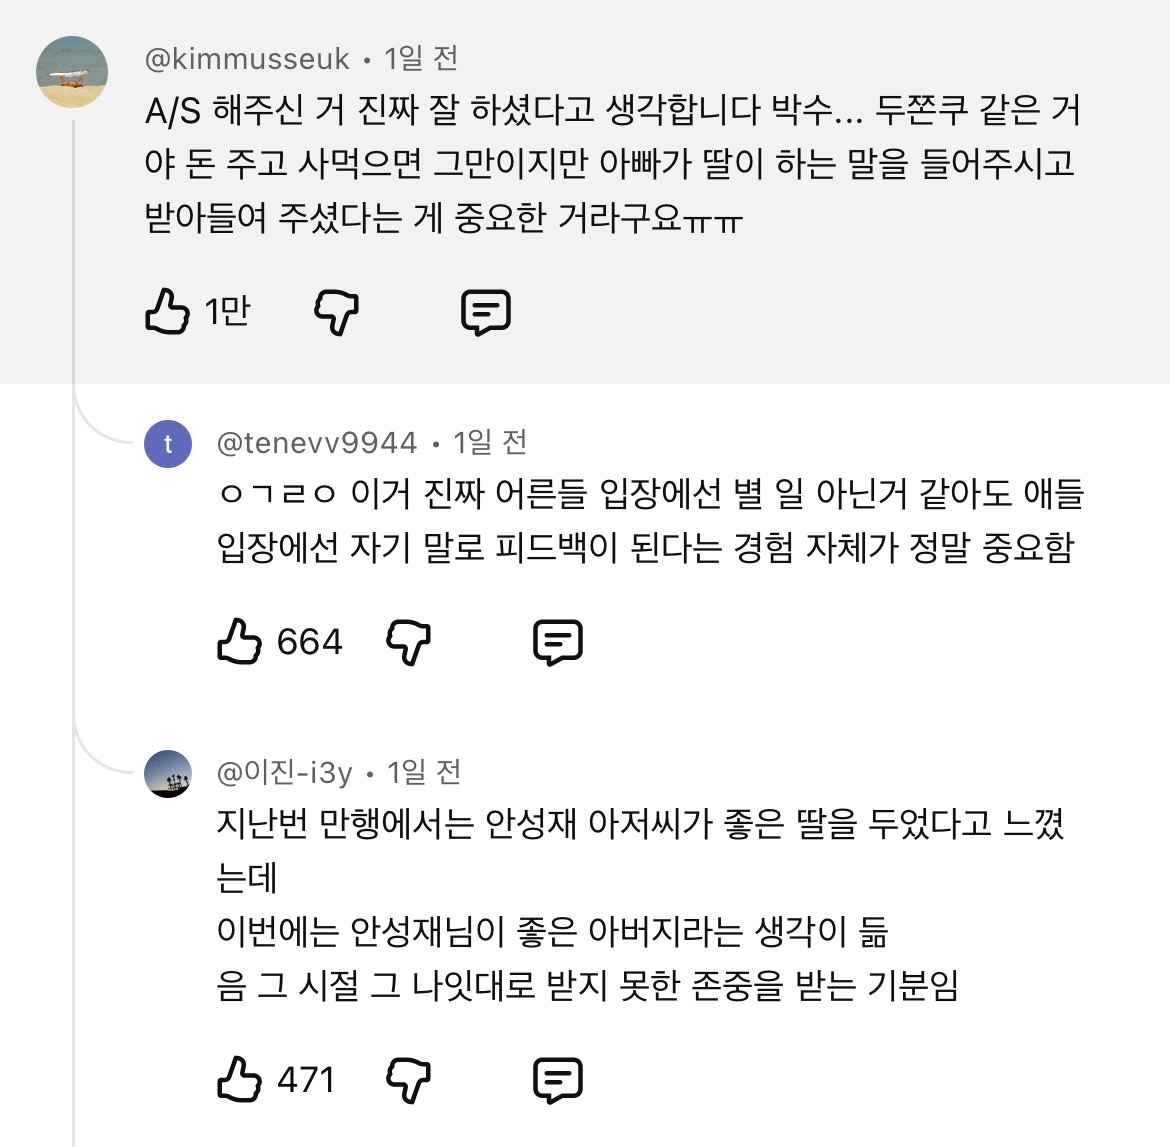Reply to the @tenevv9944 comment
The width and height of the screenshot is (1170, 1147).
558,643
